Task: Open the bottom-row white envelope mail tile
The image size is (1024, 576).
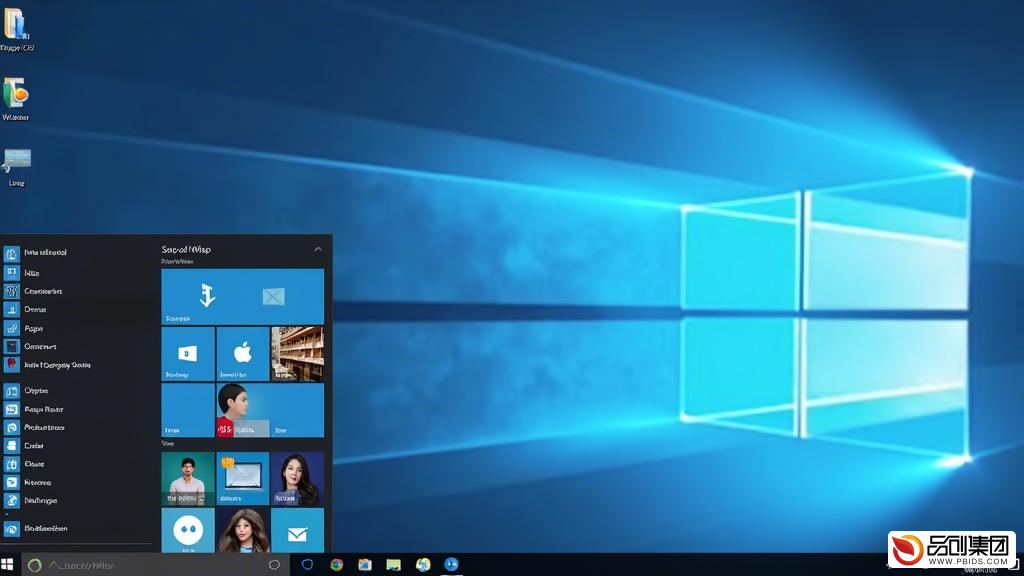Action: click(297, 530)
